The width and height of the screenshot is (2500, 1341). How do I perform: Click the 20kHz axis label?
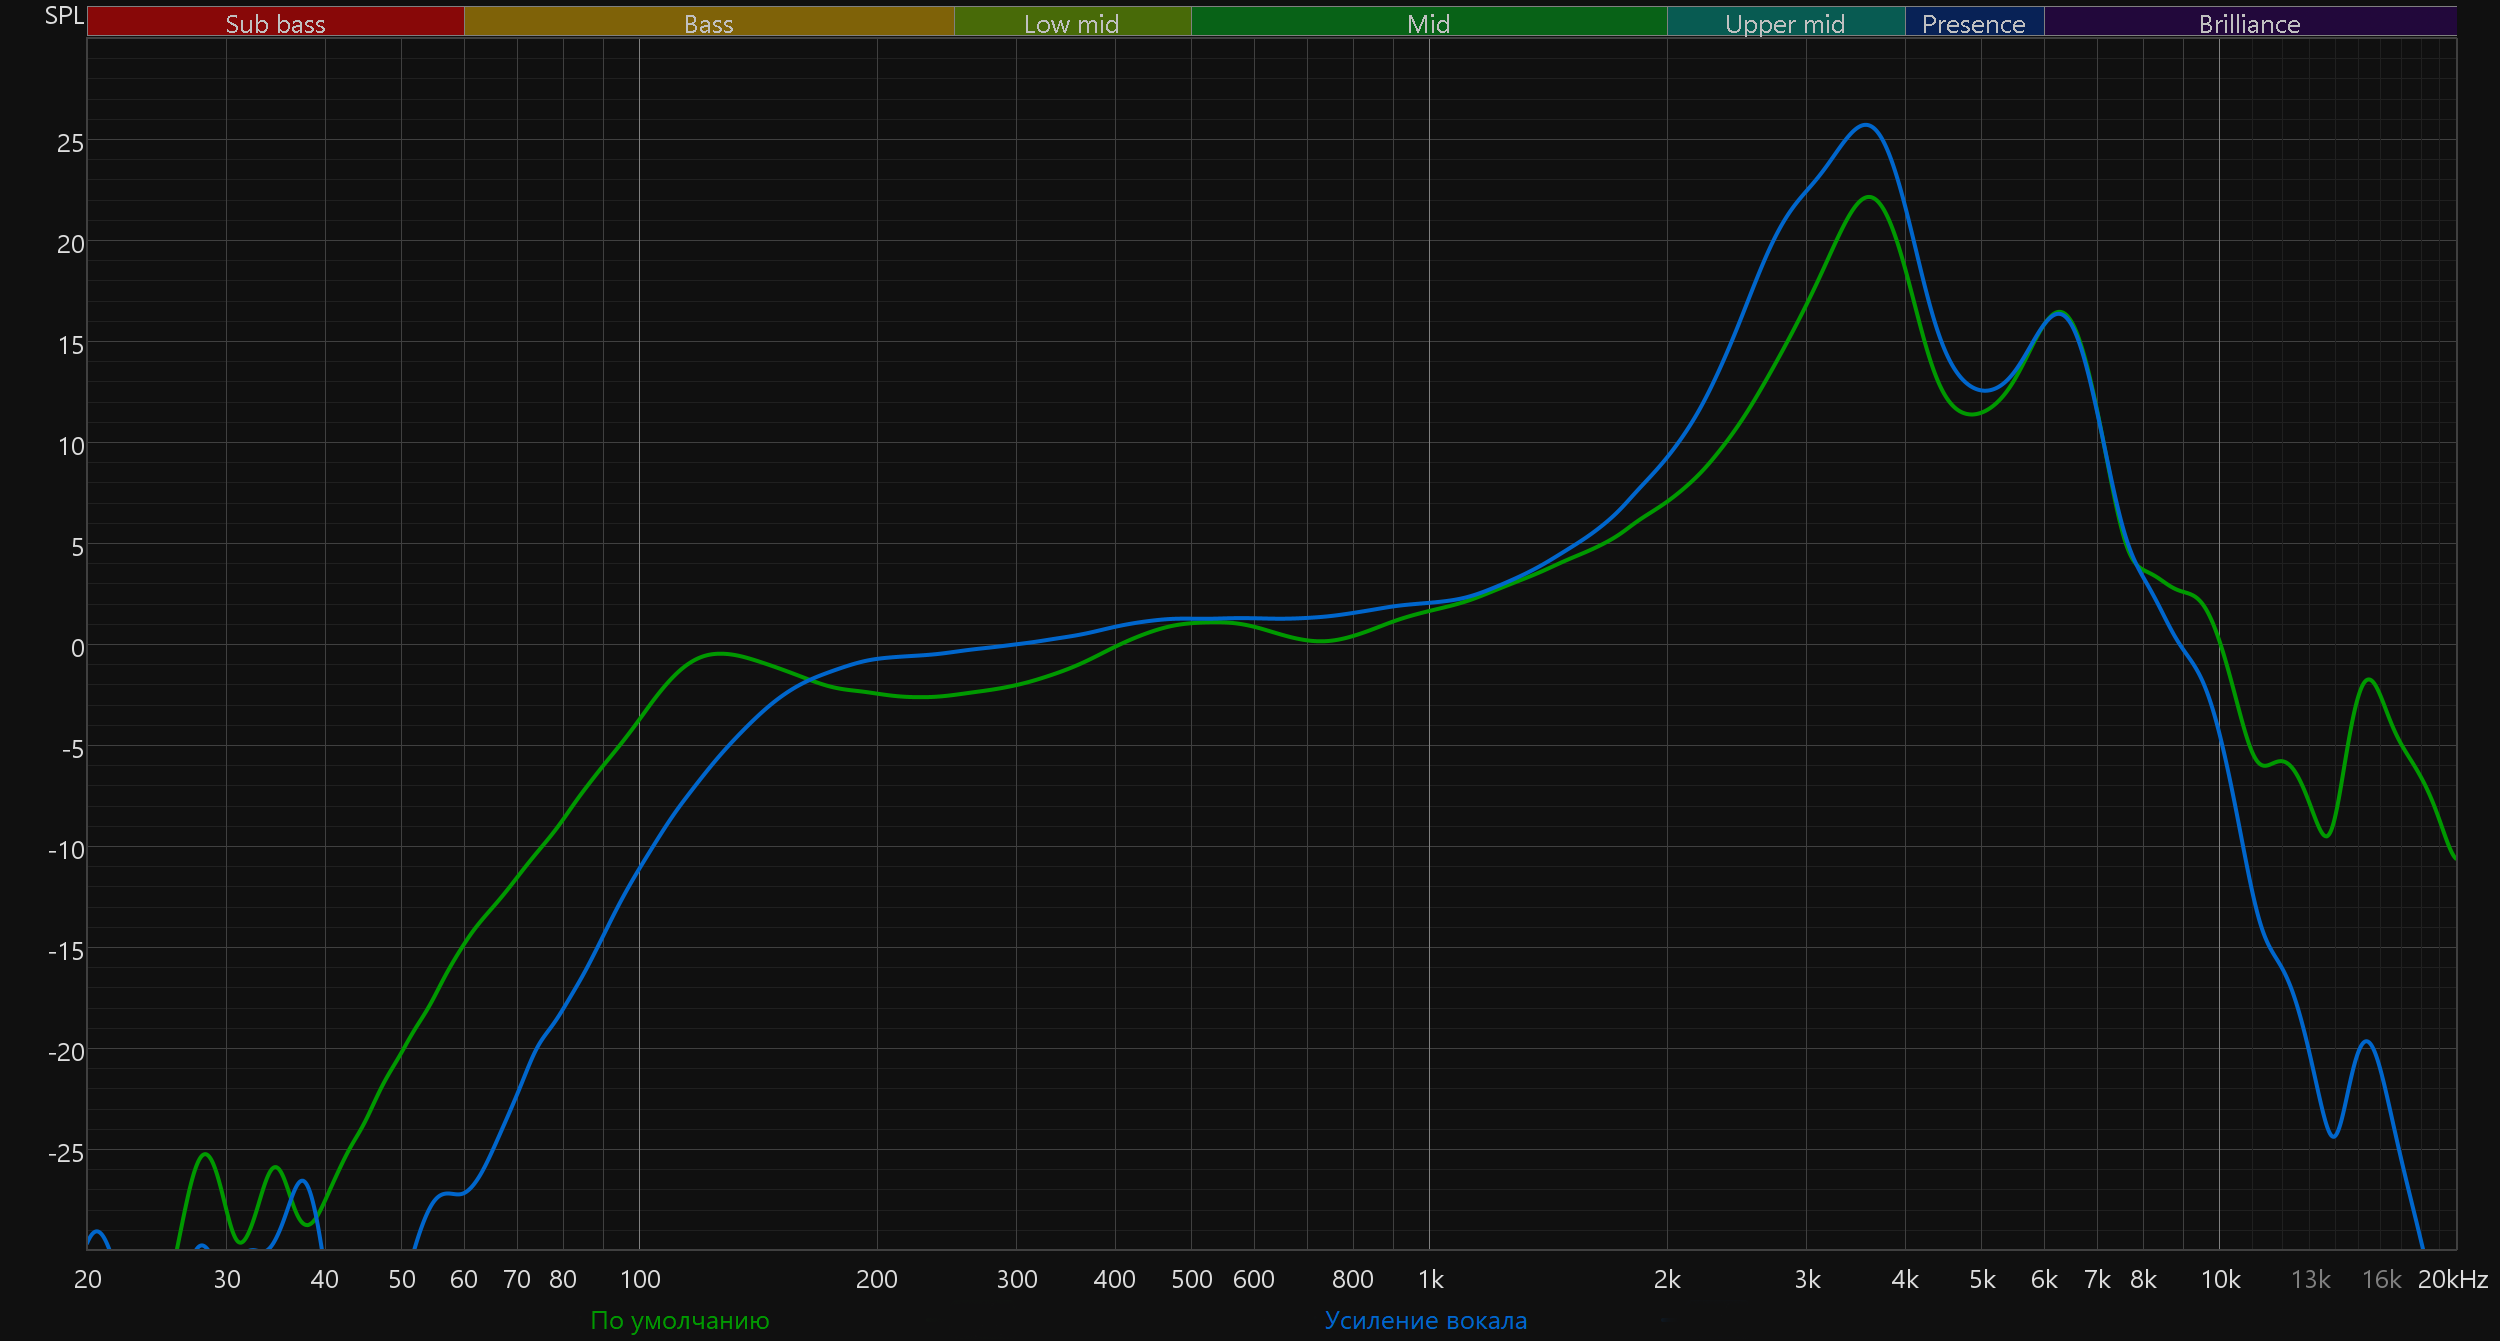click(2452, 1279)
